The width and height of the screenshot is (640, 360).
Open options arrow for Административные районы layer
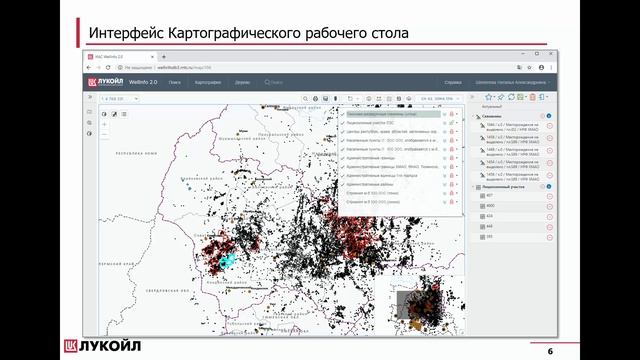457,184
